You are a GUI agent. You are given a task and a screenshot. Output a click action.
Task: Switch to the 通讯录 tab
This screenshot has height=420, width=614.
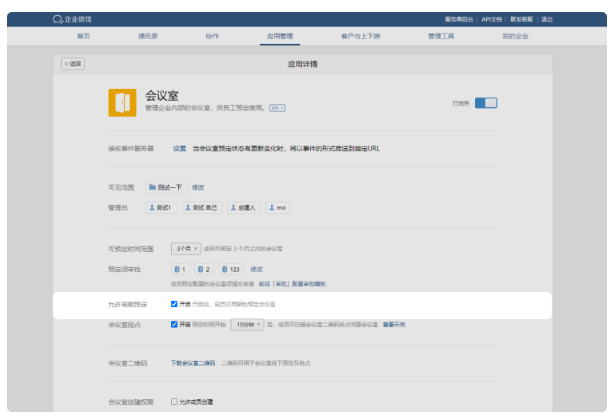point(149,36)
